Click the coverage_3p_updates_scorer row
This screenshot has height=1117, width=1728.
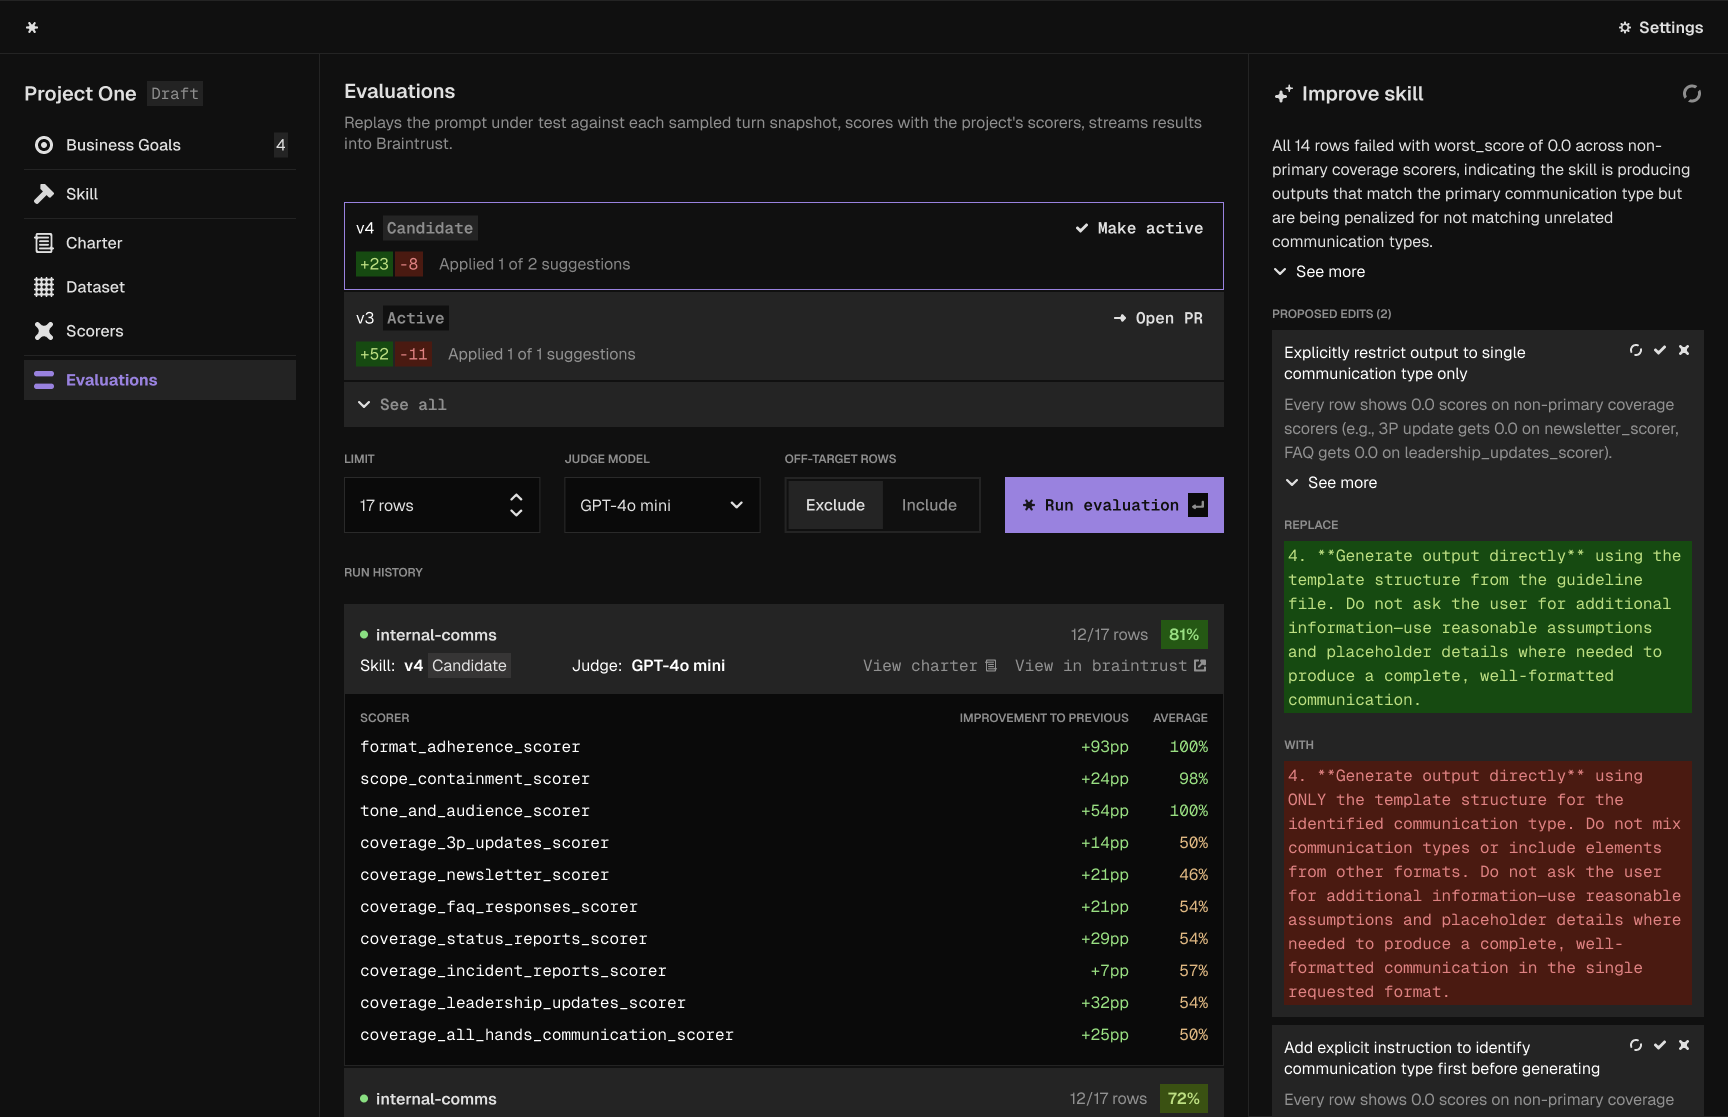click(784, 843)
